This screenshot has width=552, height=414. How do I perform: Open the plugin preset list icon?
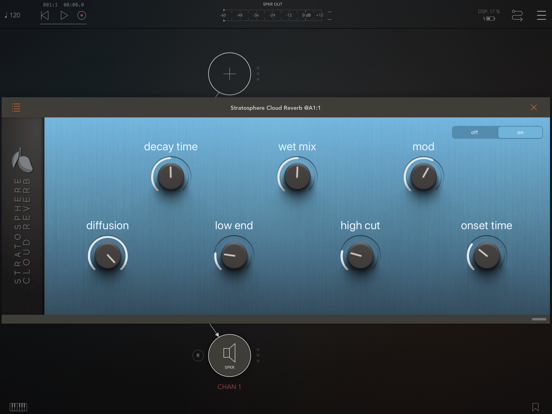tap(16, 107)
